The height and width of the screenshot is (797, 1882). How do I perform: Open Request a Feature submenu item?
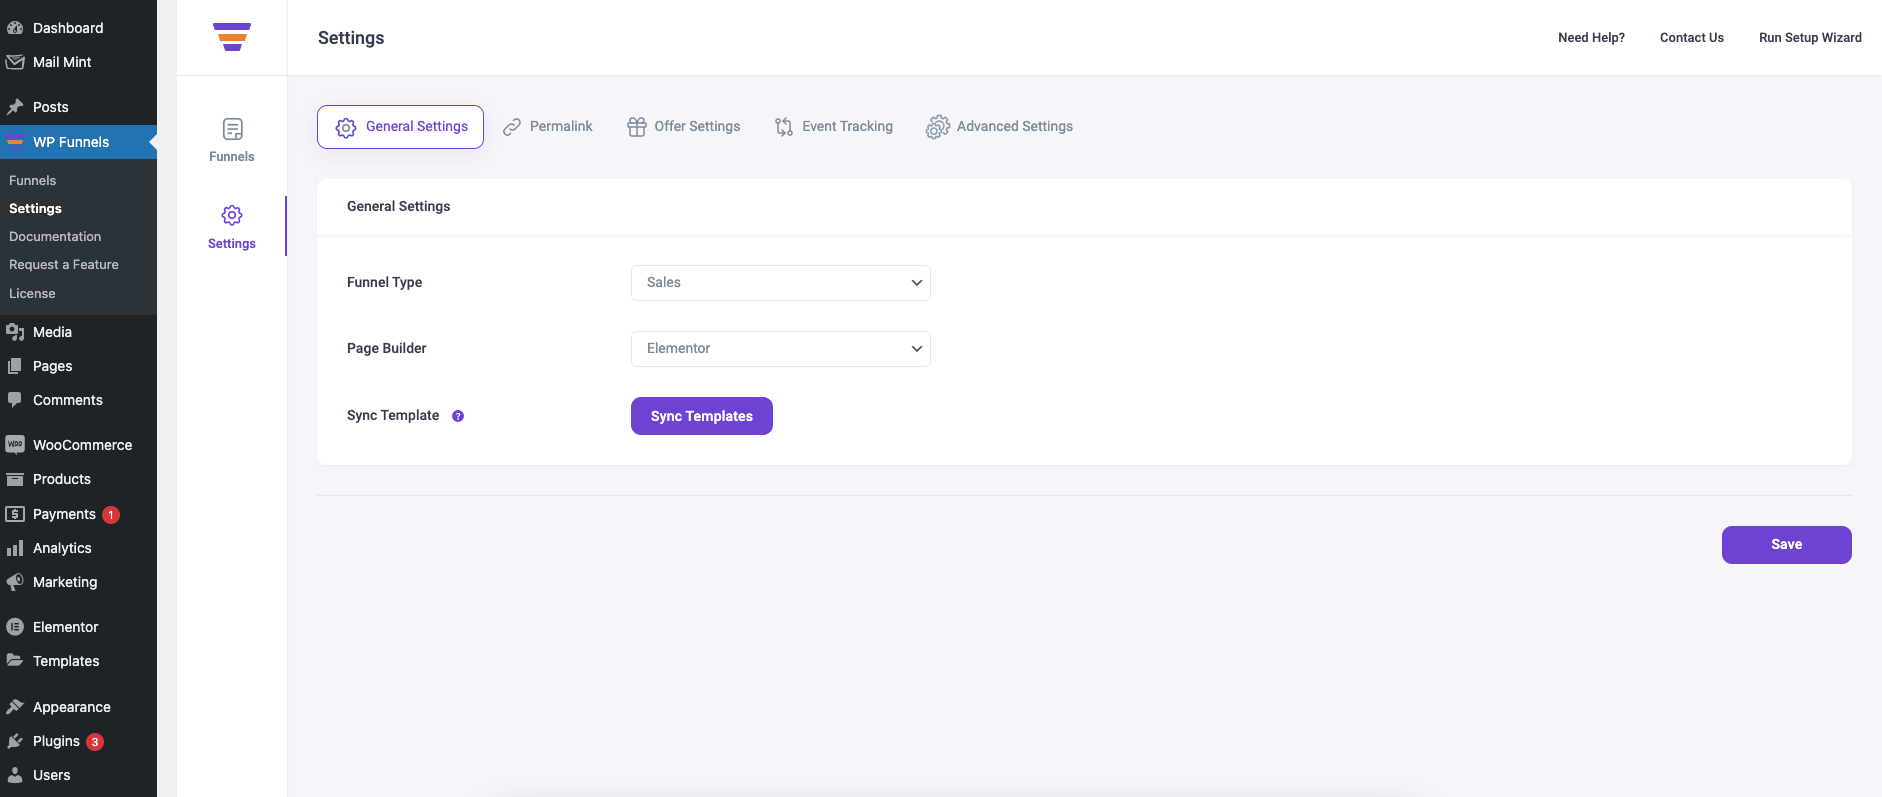(x=64, y=265)
